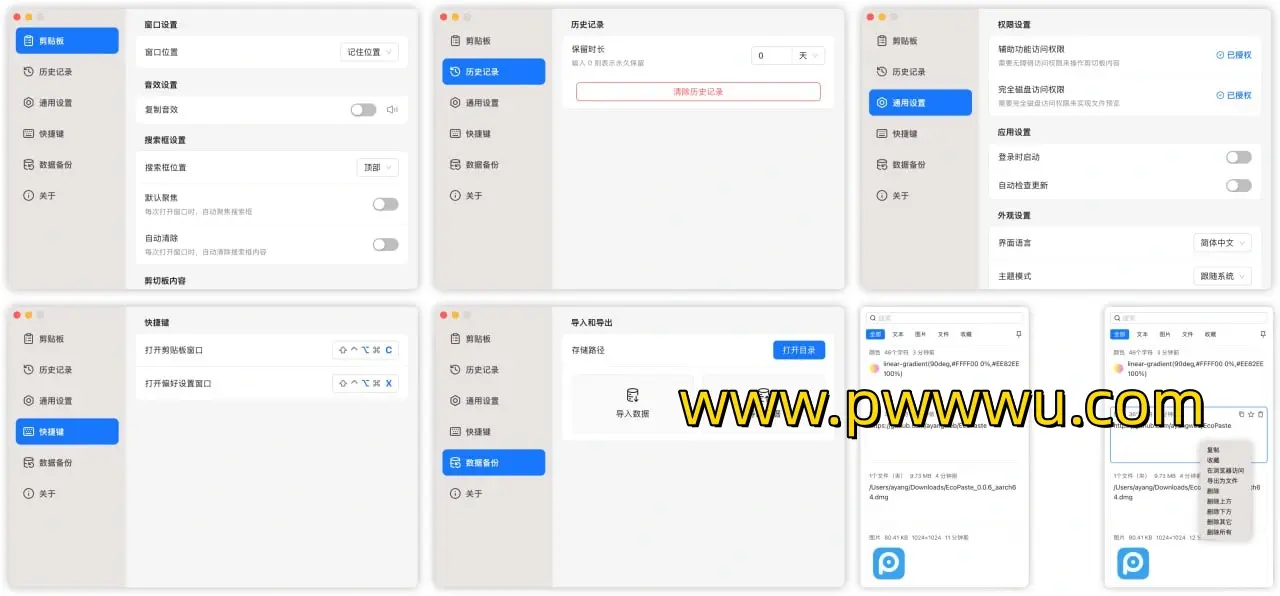Toggle the 复制音效 switch
1280x596 pixels.
pos(363,110)
